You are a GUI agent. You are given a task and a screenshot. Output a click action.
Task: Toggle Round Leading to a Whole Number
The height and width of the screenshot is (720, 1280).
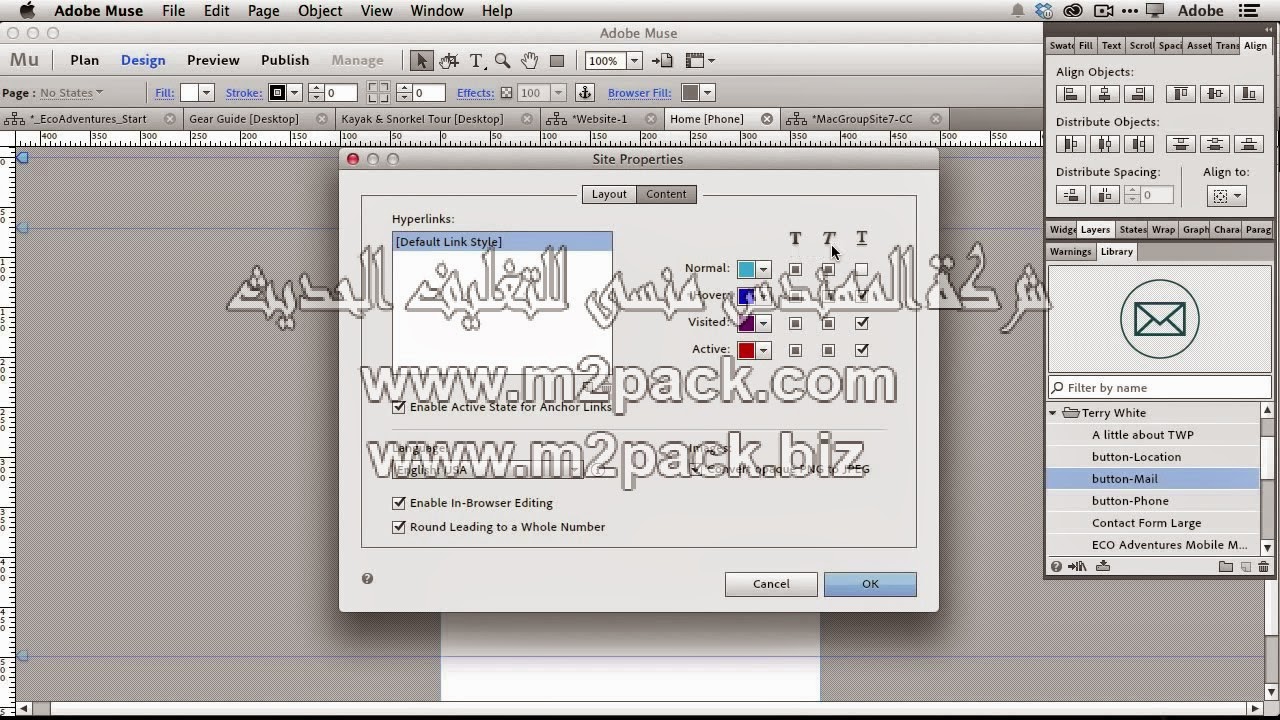pos(399,527)
